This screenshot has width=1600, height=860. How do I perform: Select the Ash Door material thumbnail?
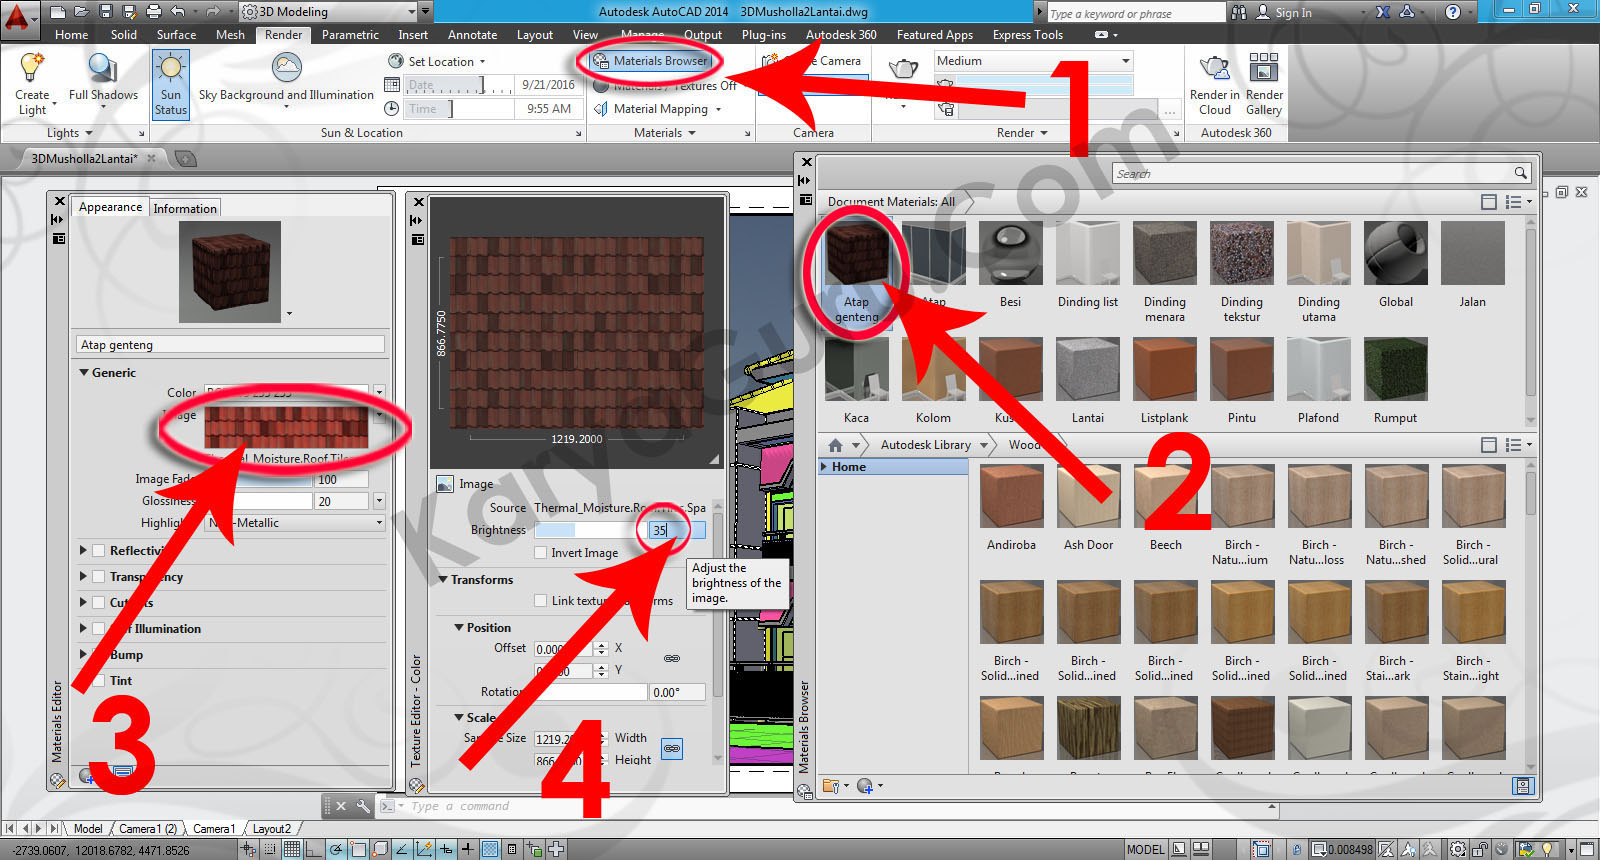pos(1088,497)
